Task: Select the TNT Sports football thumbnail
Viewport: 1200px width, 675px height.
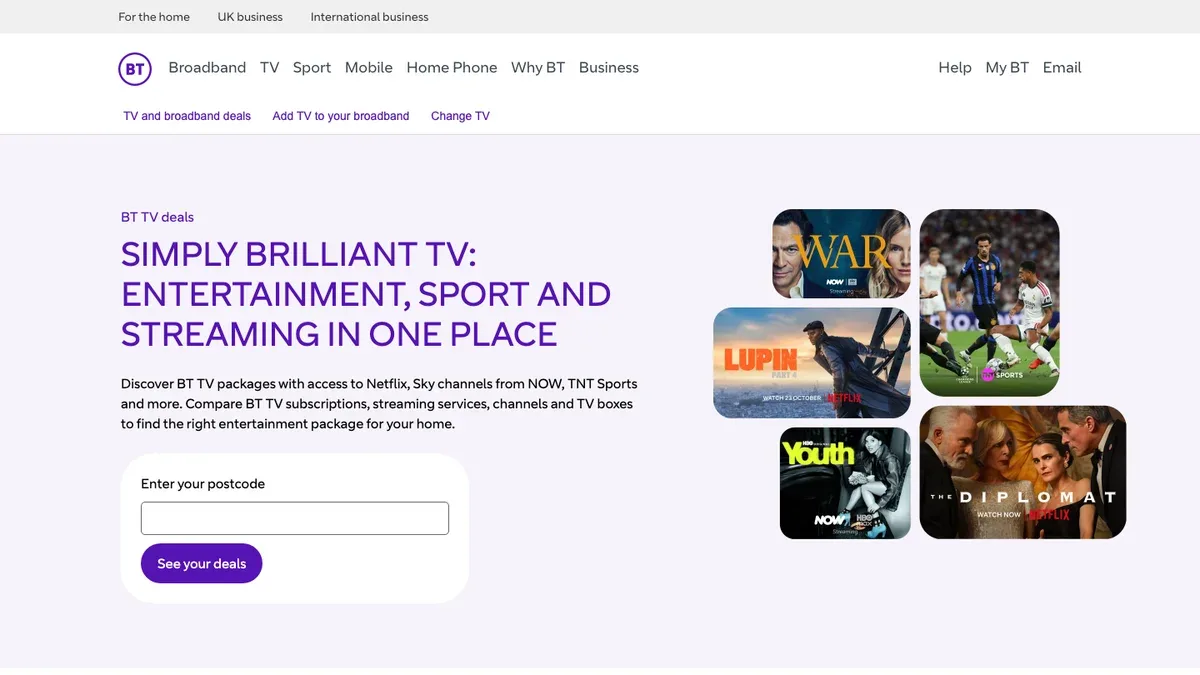Action: [989, 303]
